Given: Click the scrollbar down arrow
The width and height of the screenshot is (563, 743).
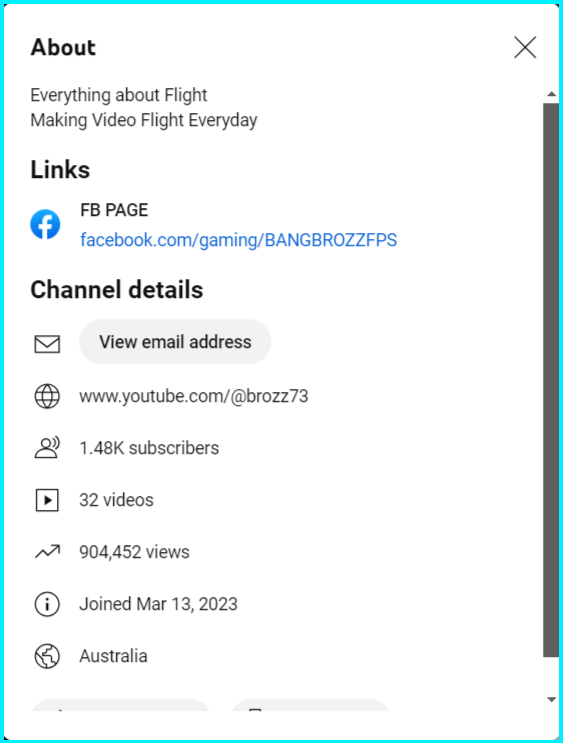Looking at the screenshot, I should click(x=551, y=699).
